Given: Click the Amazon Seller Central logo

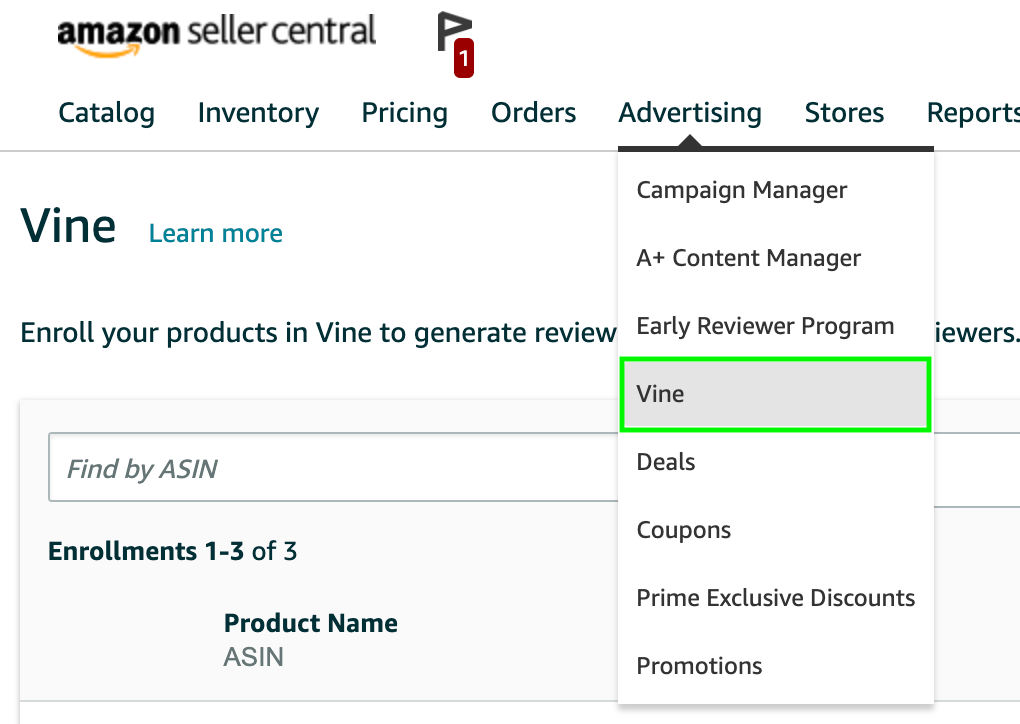Looking at the screenshot, I should pyautogui.click(x=217, y=34).
